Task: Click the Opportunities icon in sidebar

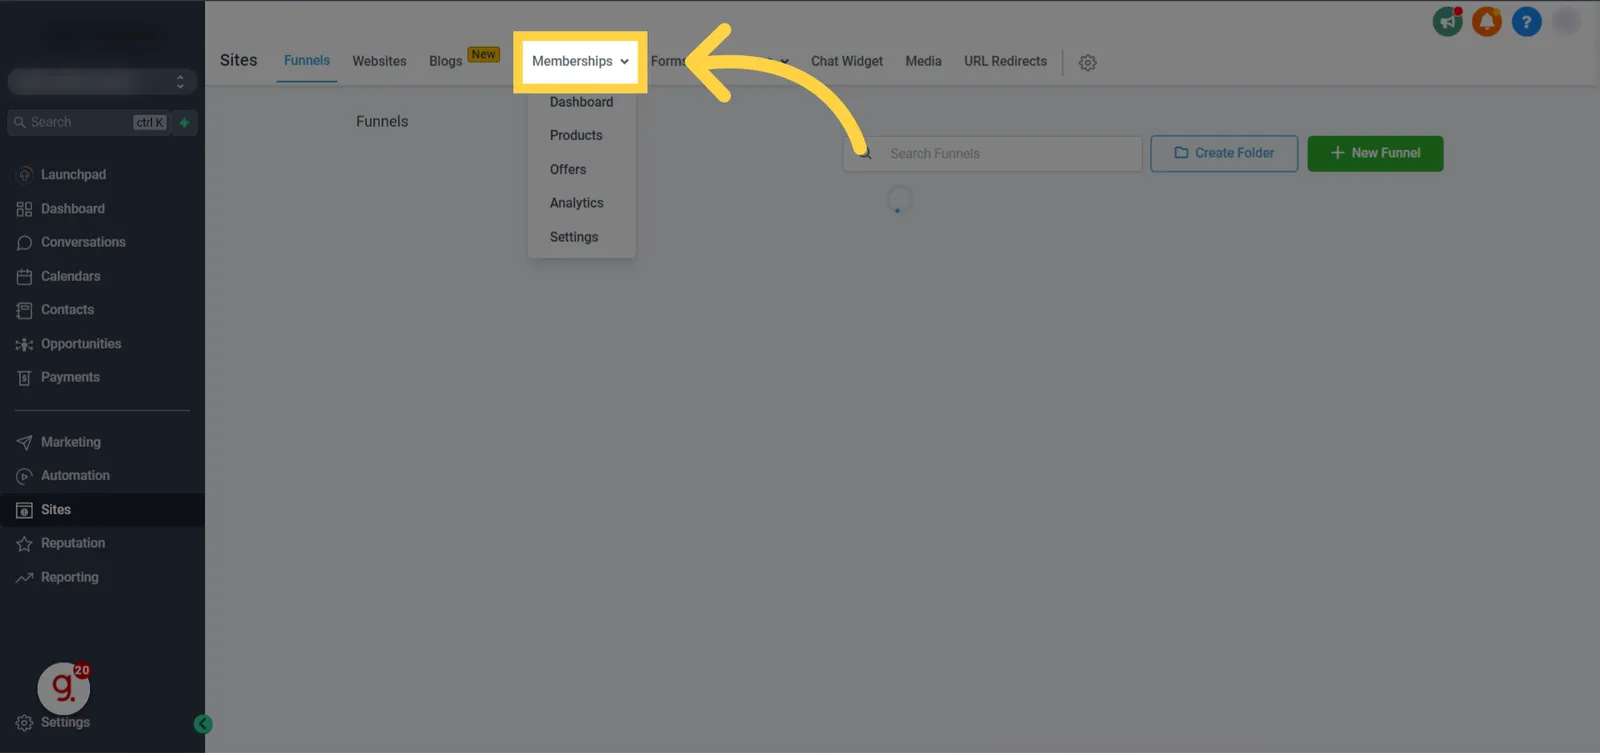Action: point(24,344)
